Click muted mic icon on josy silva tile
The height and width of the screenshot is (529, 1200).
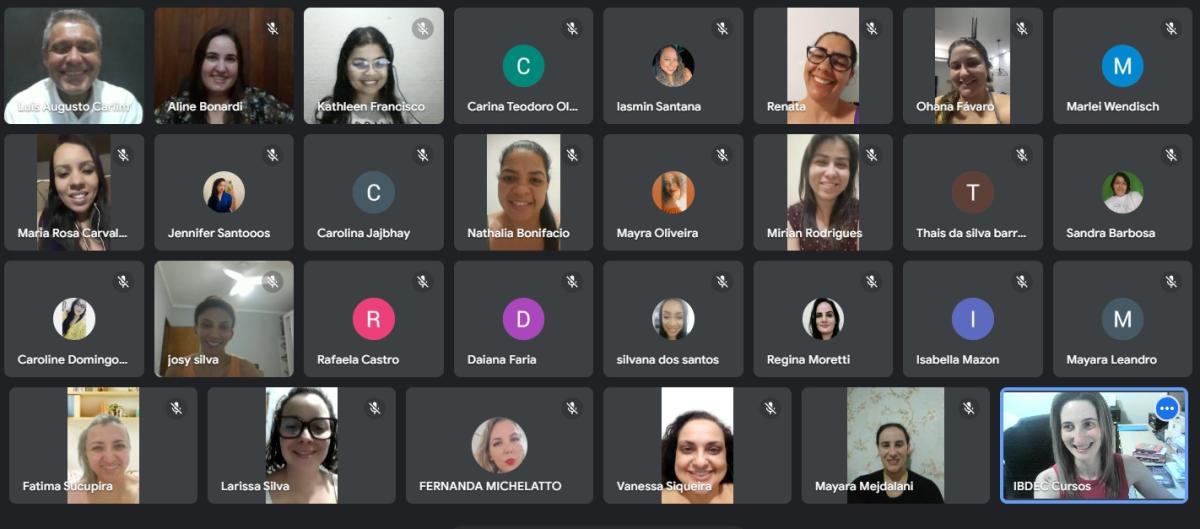[272, 282]
